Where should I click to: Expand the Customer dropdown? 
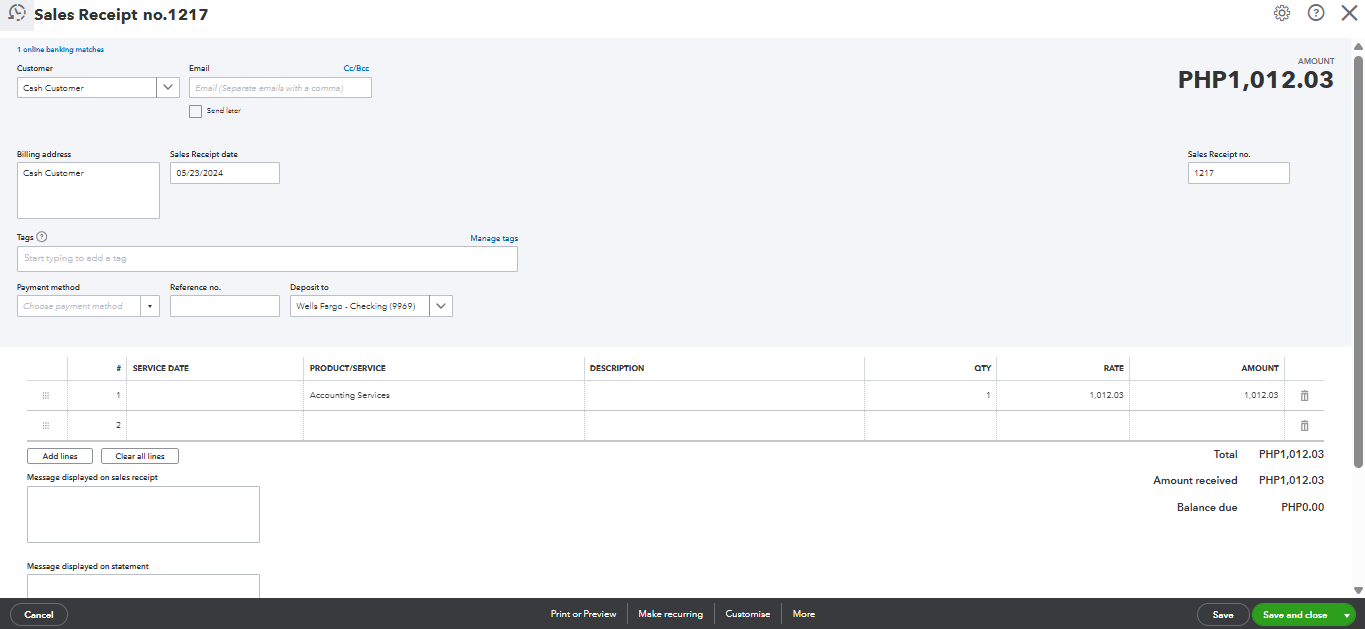tap(168, 87)
